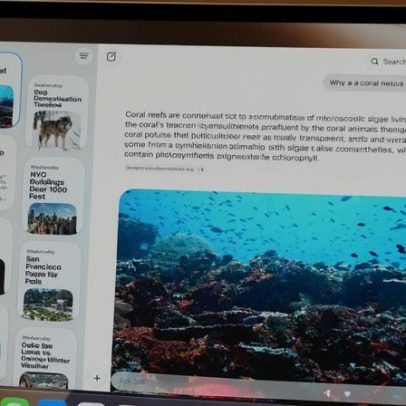
Task: Start a new chat with compose icon
Action: tap(111, 57)
